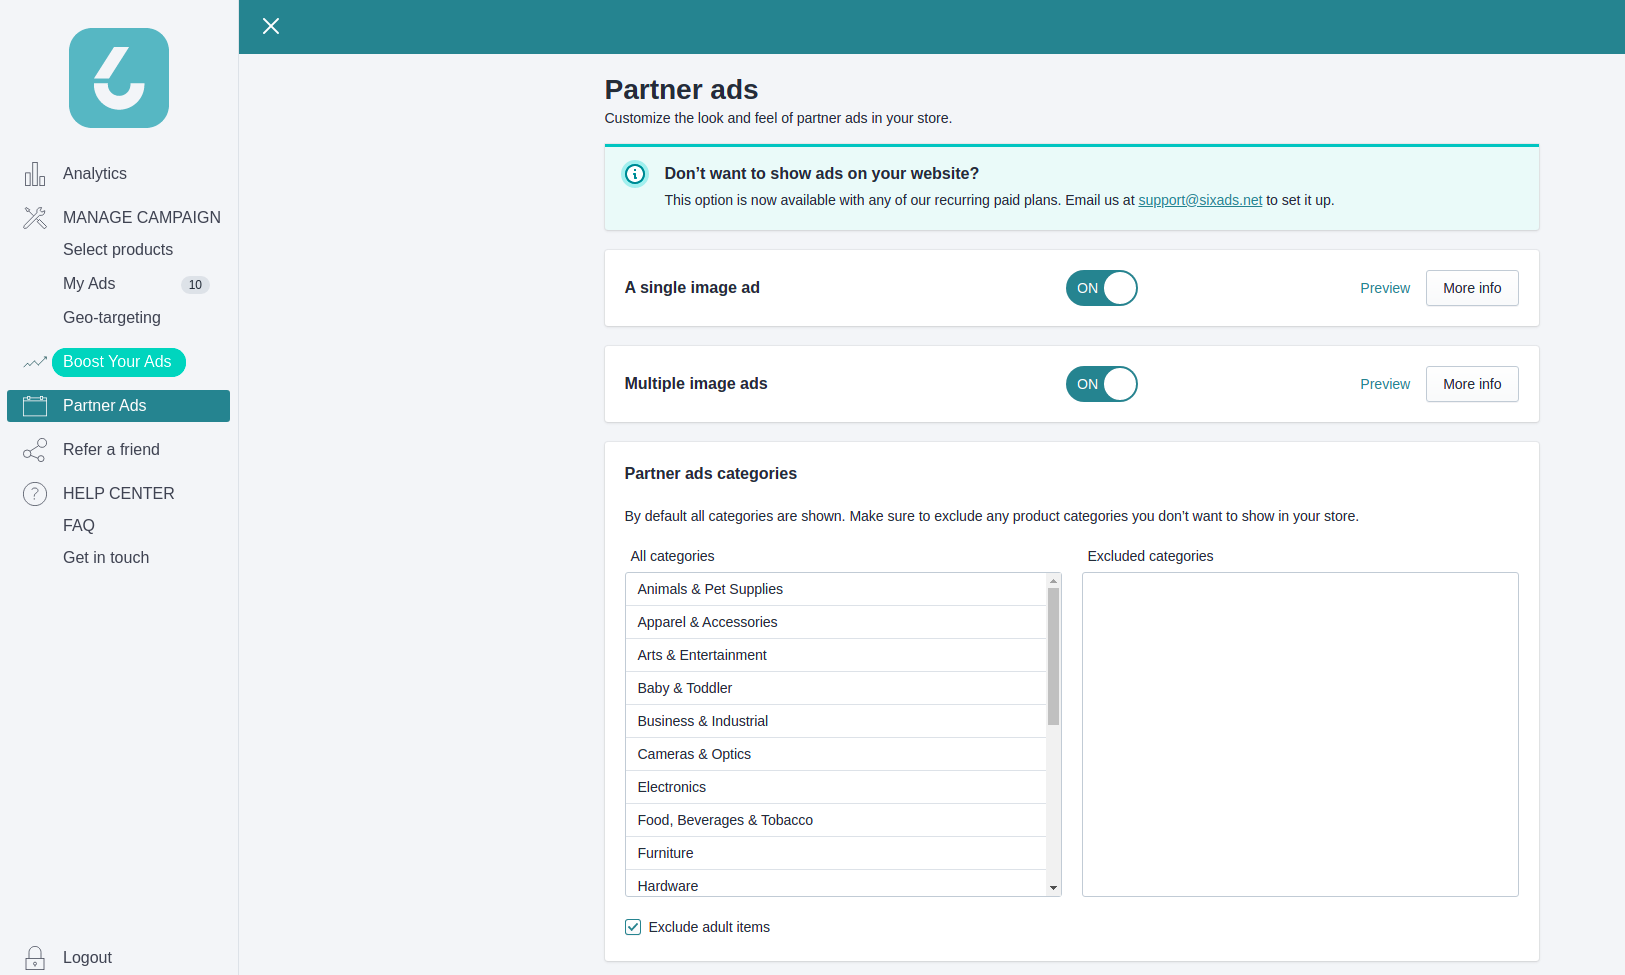The image size is (1625, 975).
Task: Click the Partner Ads window icon
Action: click(x=35, y=406)
